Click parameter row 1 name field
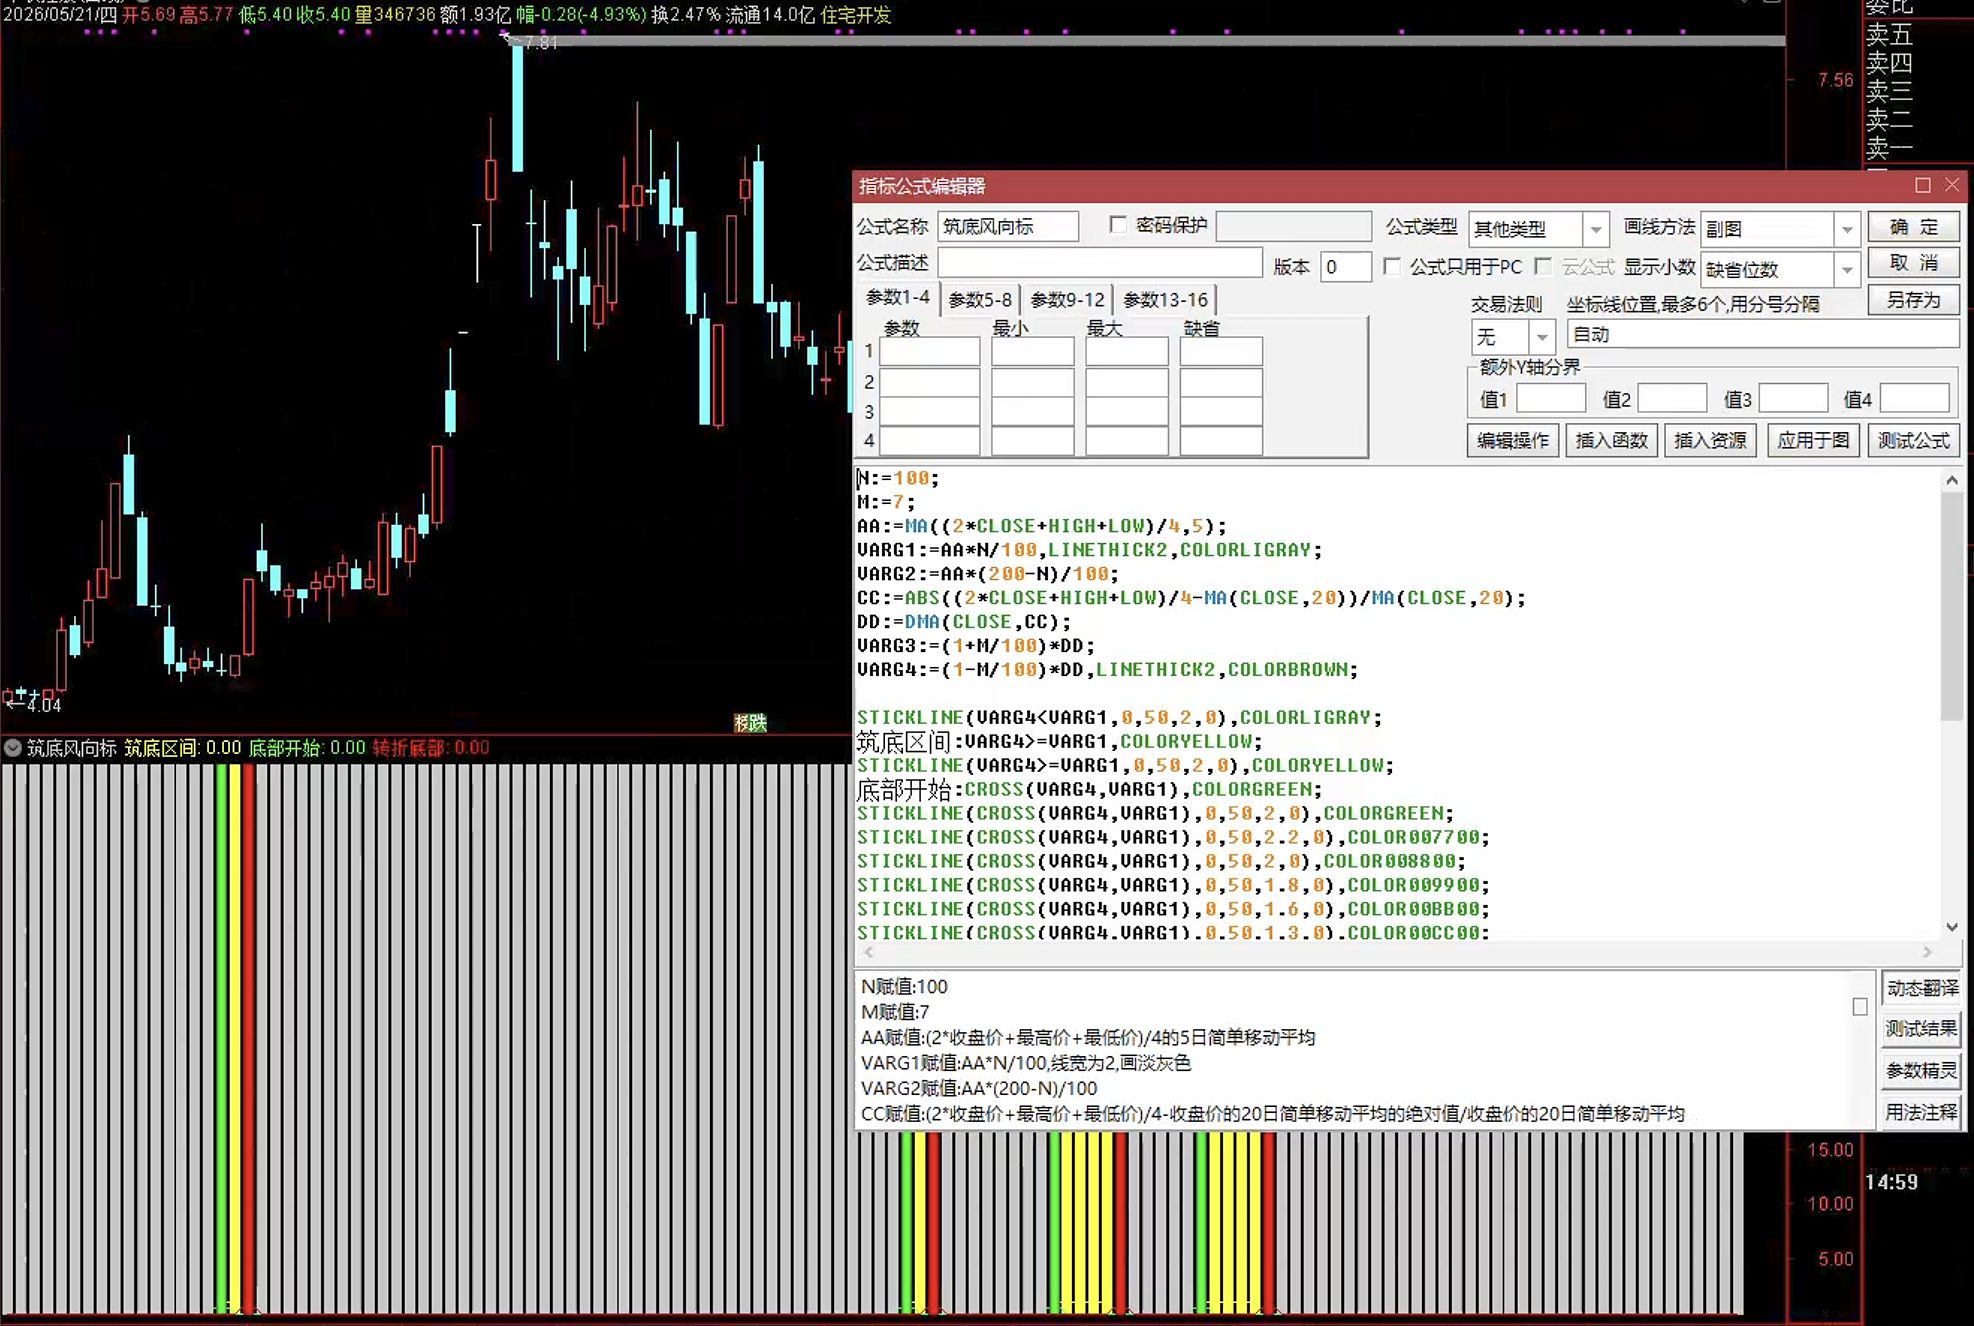Viewport: 1974px width, 1326px height. tap(929, 351)
